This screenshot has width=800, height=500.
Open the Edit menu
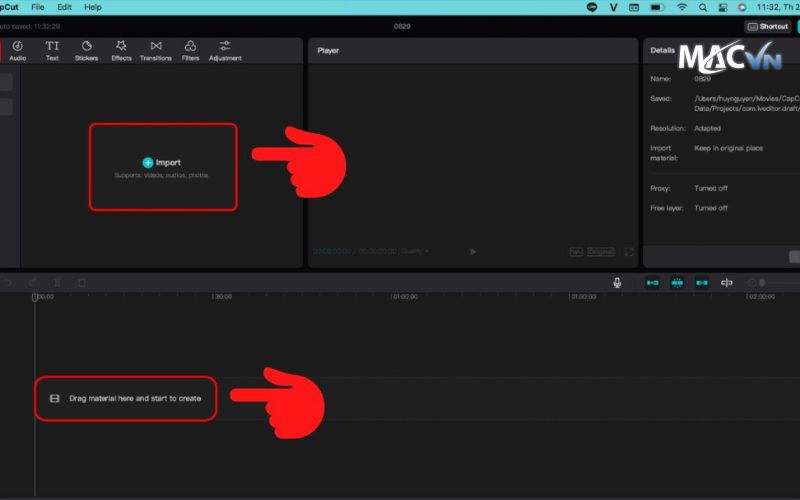click(x=64, y=7)
